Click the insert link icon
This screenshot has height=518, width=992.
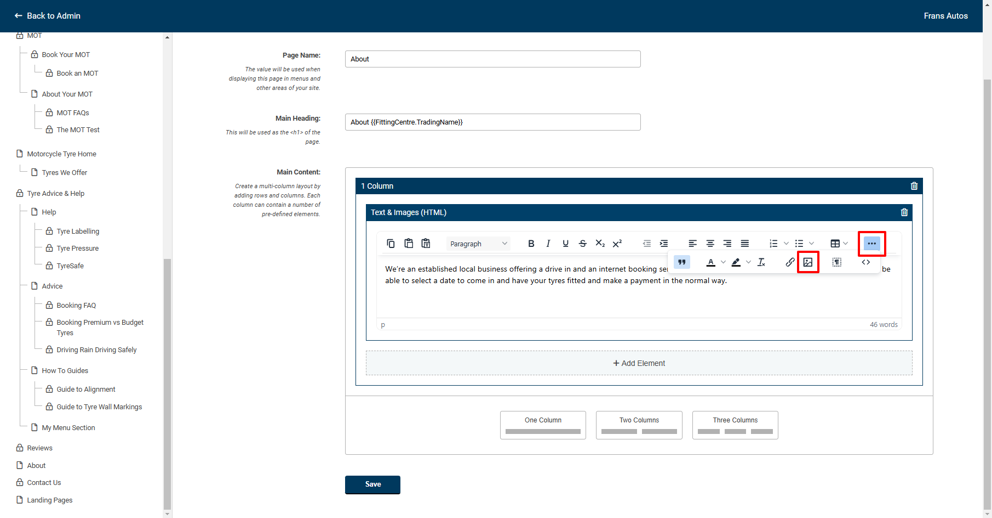[790, 262]
